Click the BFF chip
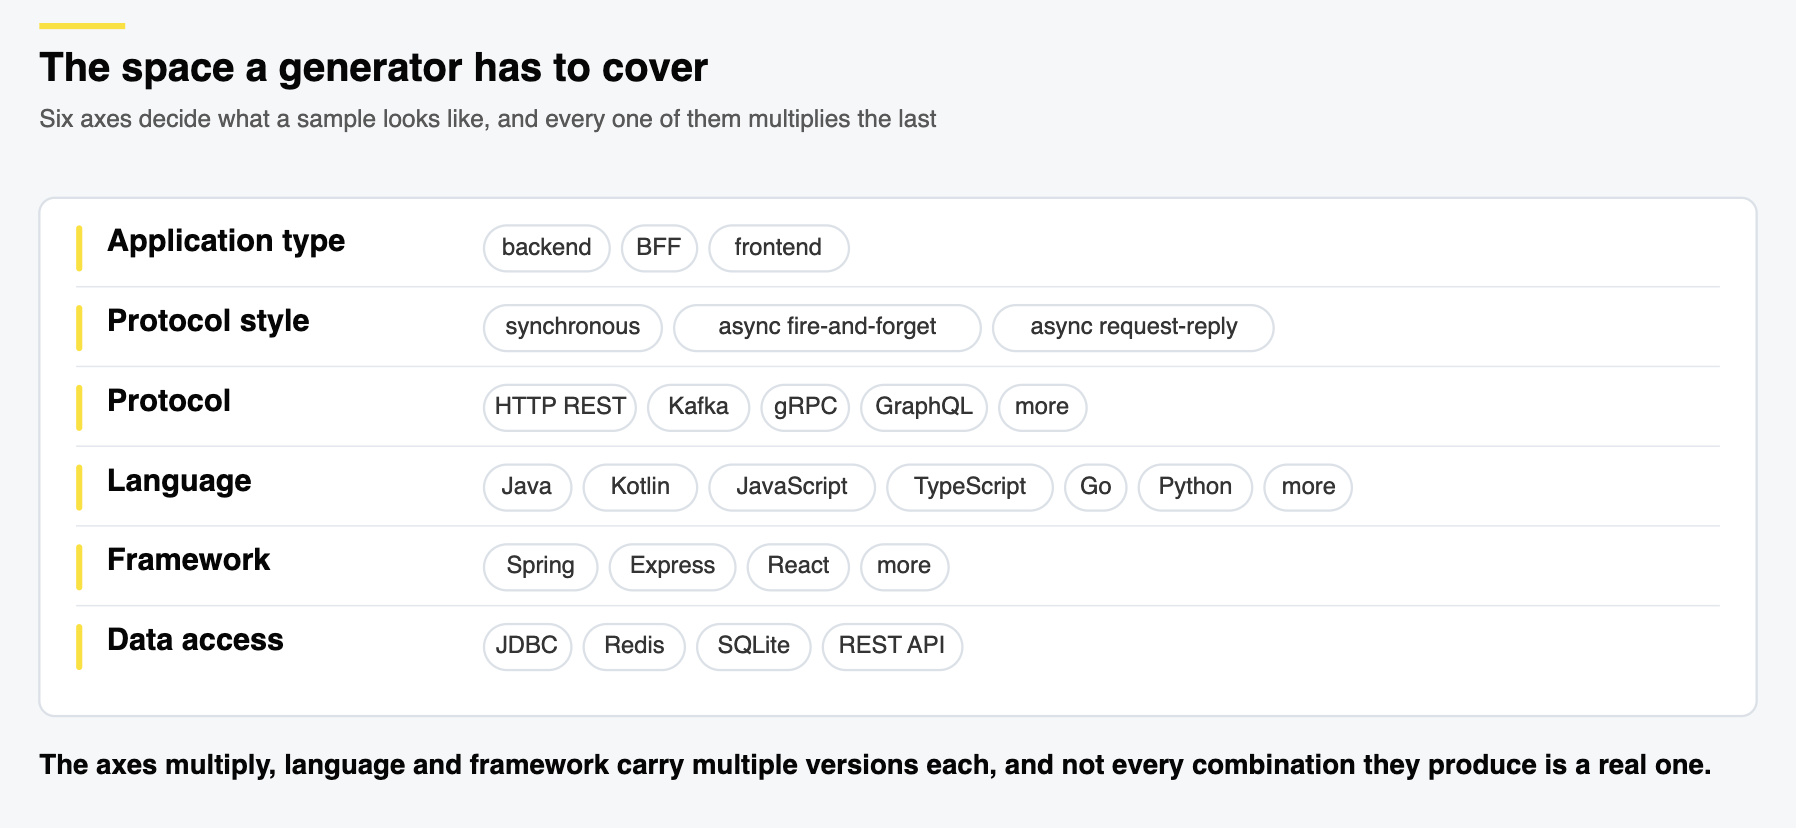The width and height of the screenshot is (1796, 828). (659, 248)
